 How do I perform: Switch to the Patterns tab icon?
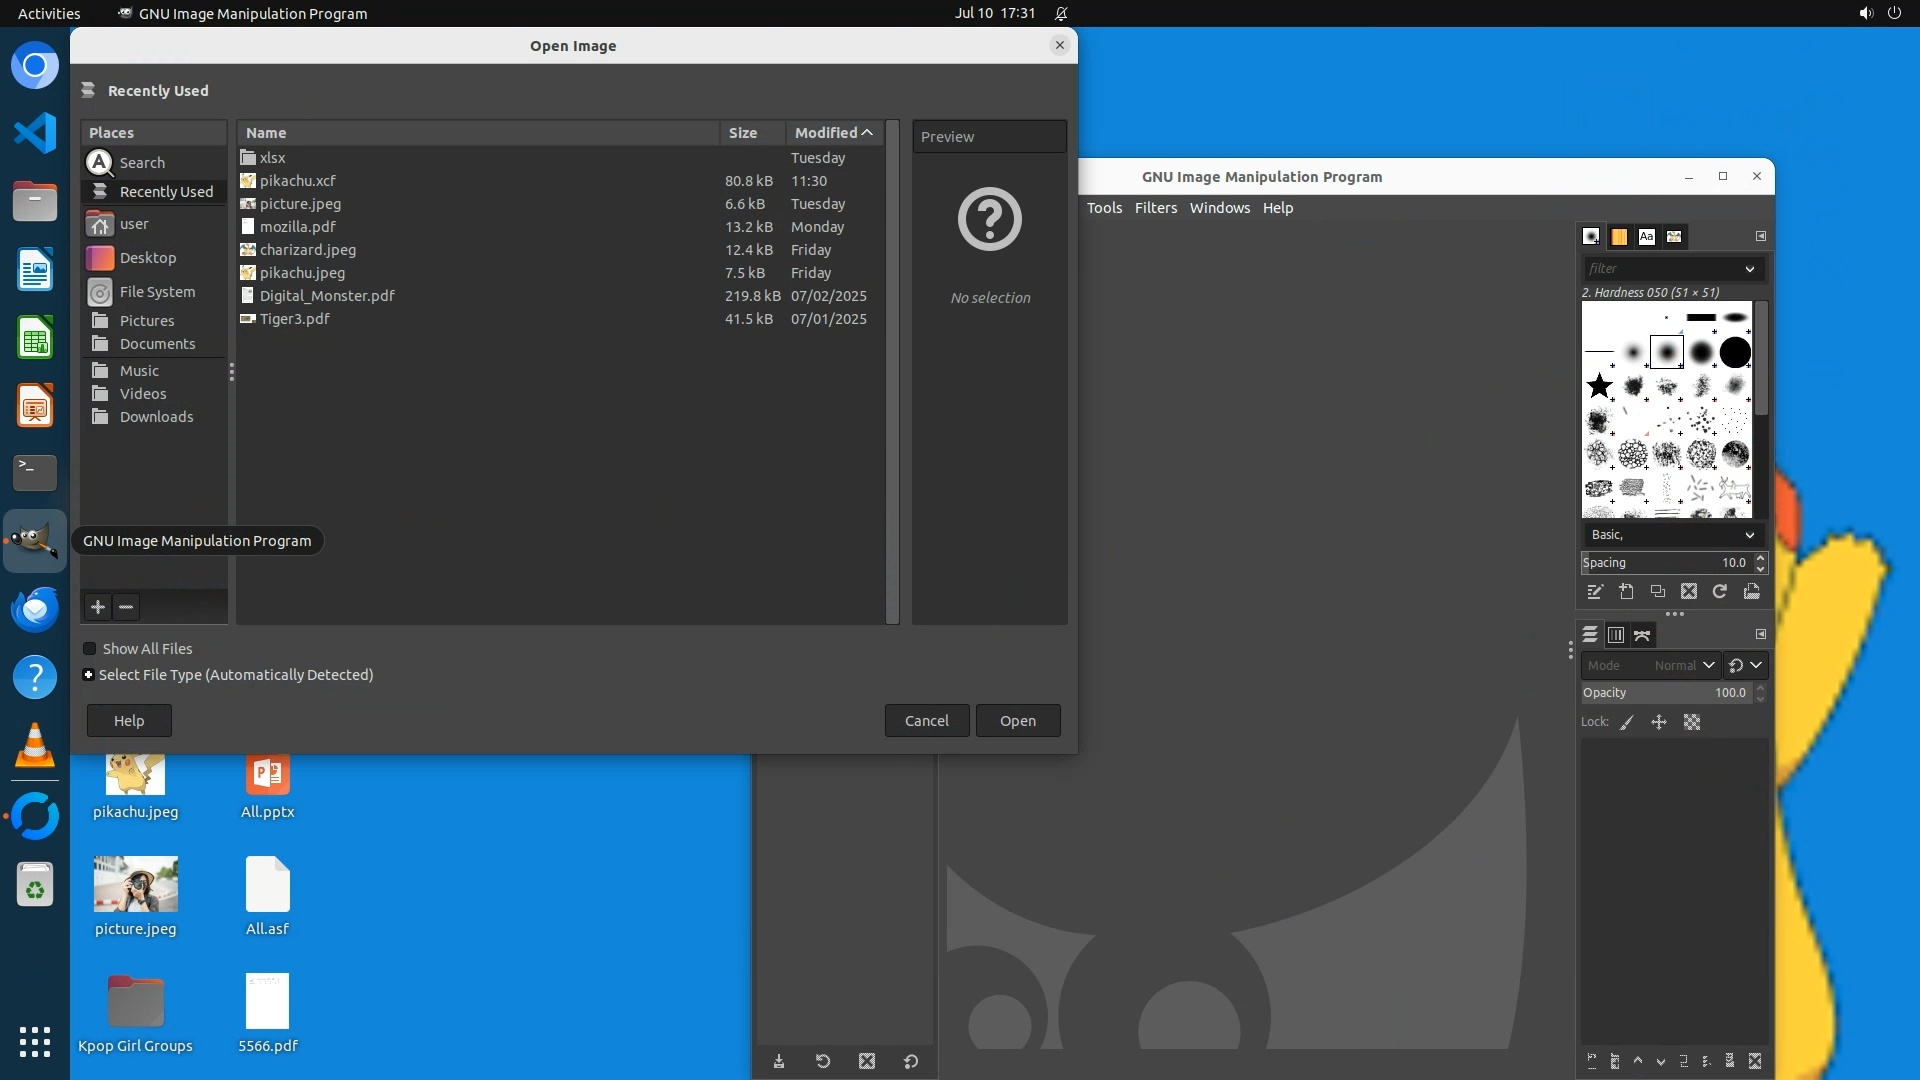[1619, 237]
